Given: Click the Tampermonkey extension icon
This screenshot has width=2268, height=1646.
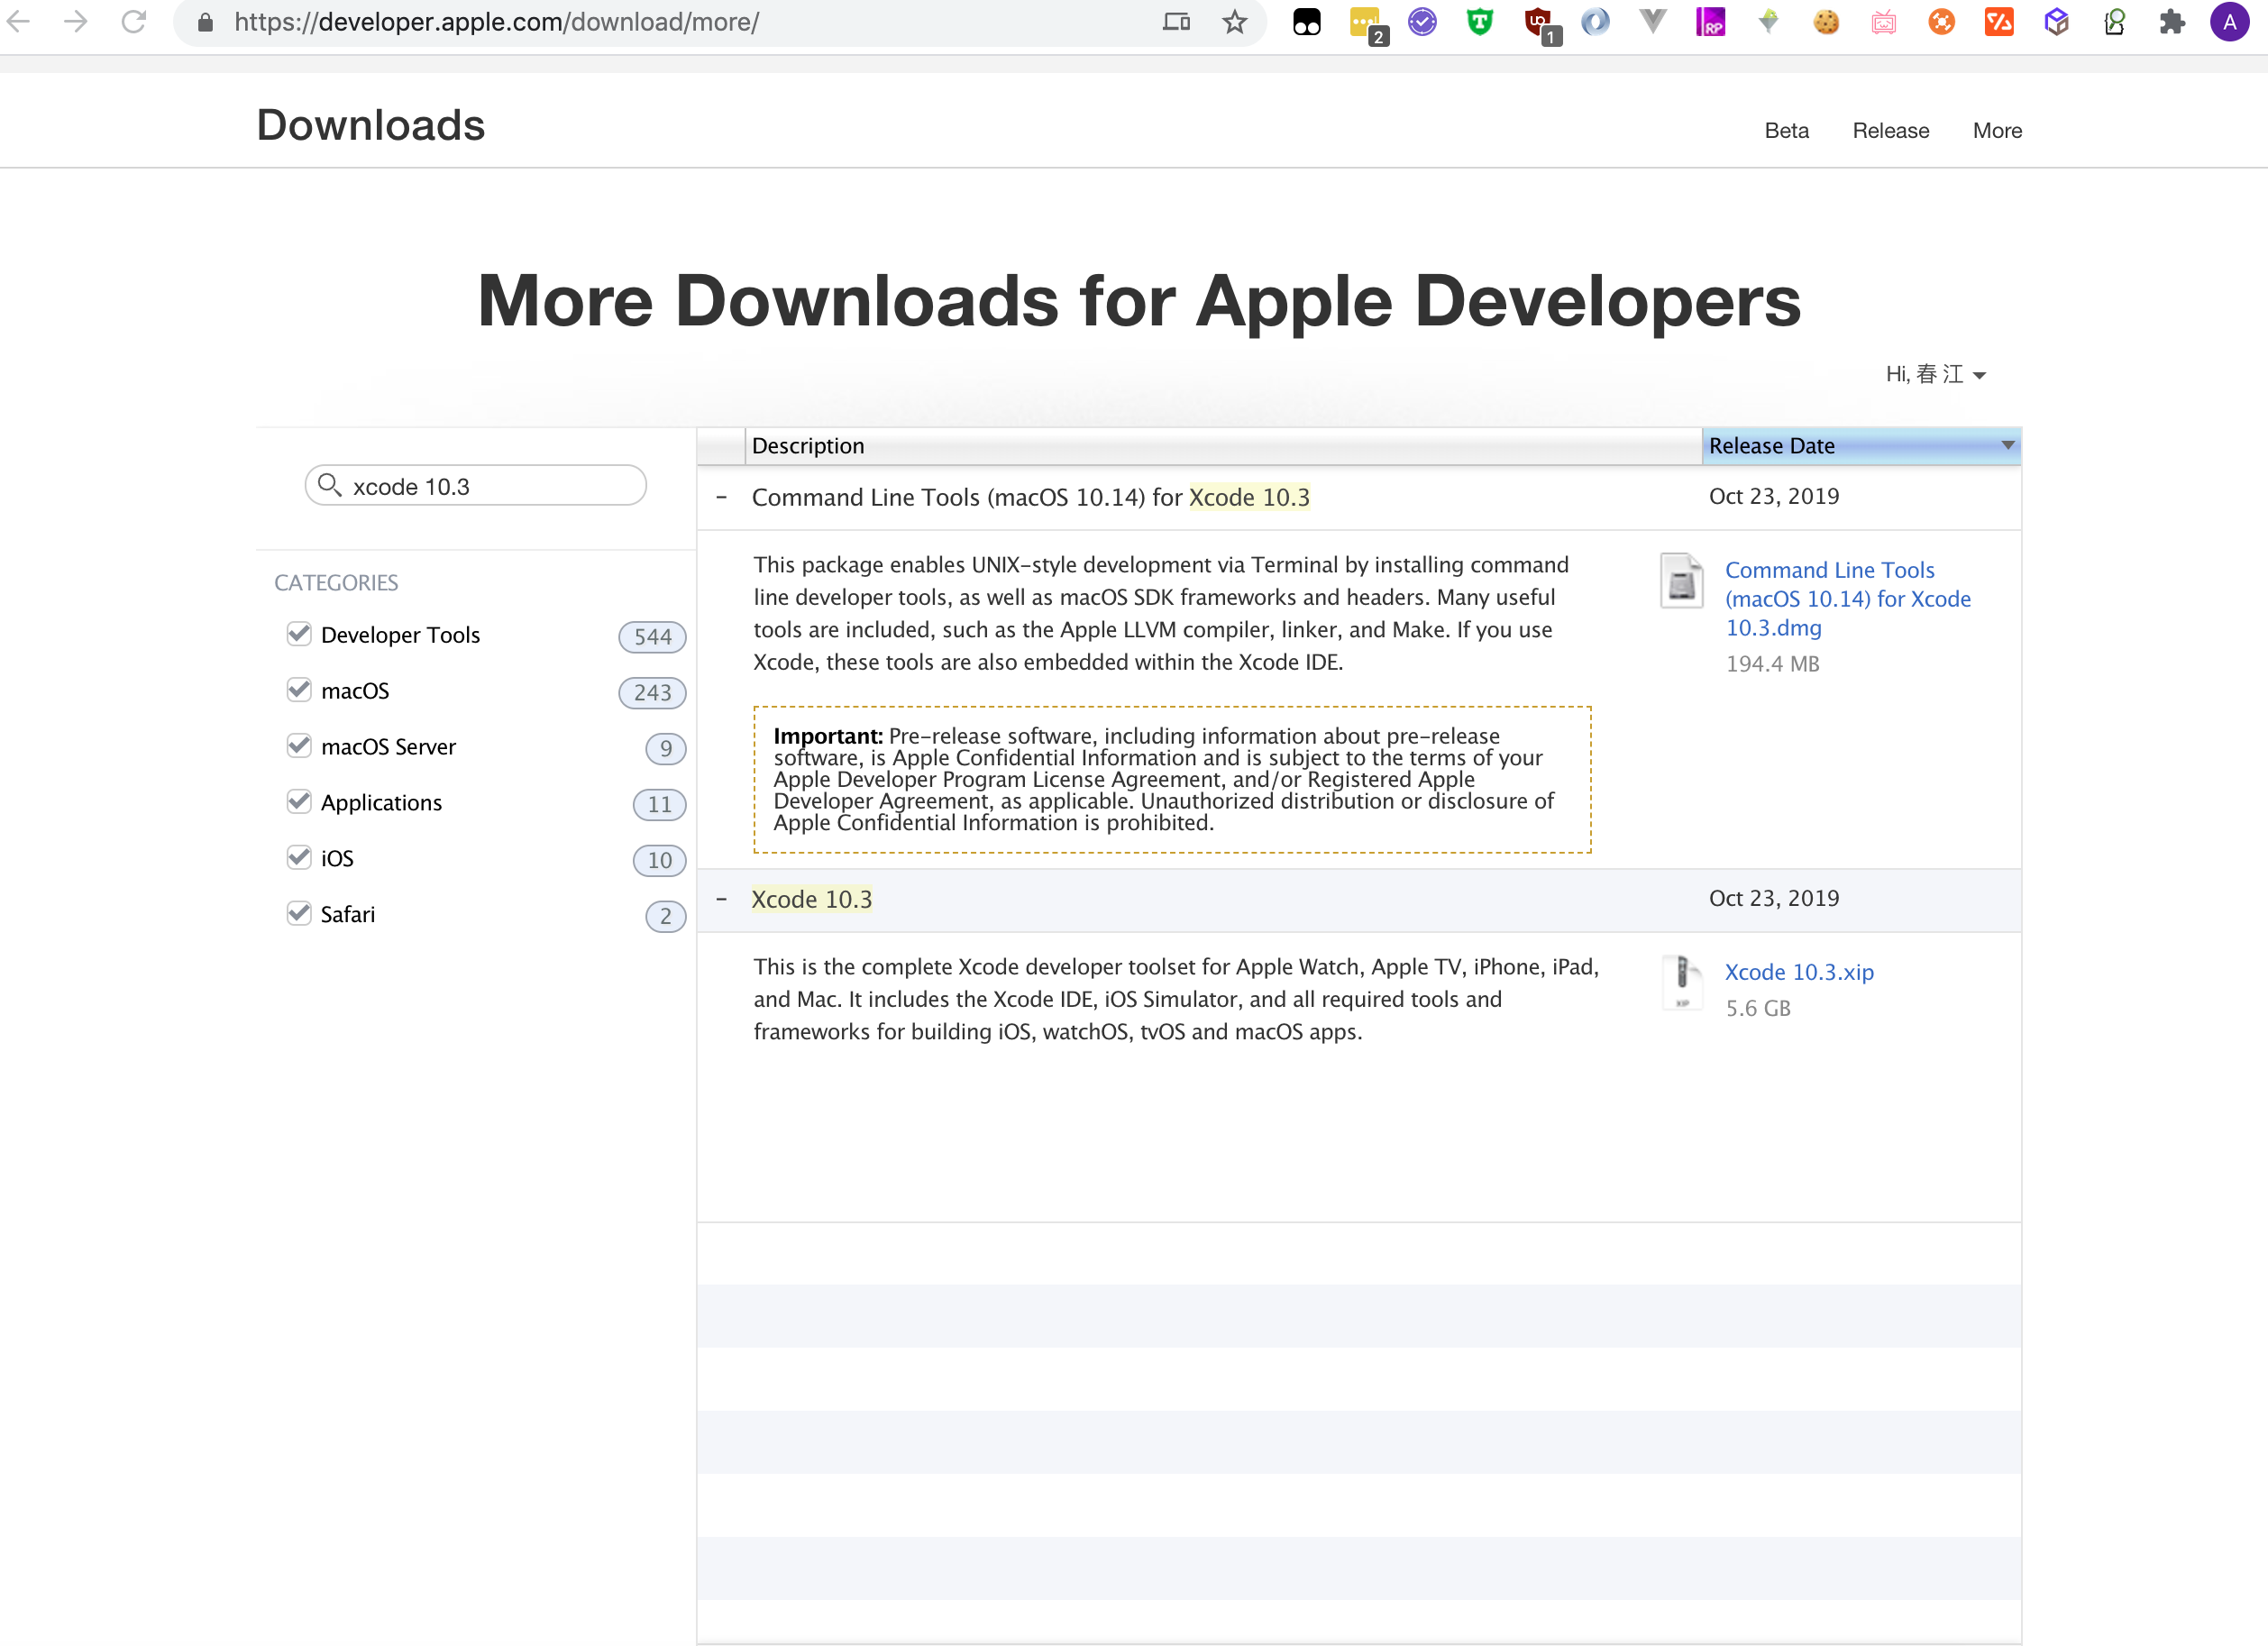Looking at the screenshot, I should coord(1307,22).
